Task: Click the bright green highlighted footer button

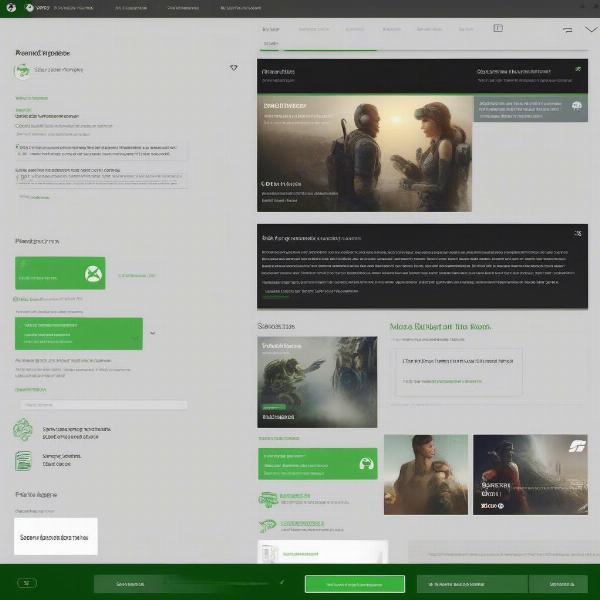Action: pos(355,584)
